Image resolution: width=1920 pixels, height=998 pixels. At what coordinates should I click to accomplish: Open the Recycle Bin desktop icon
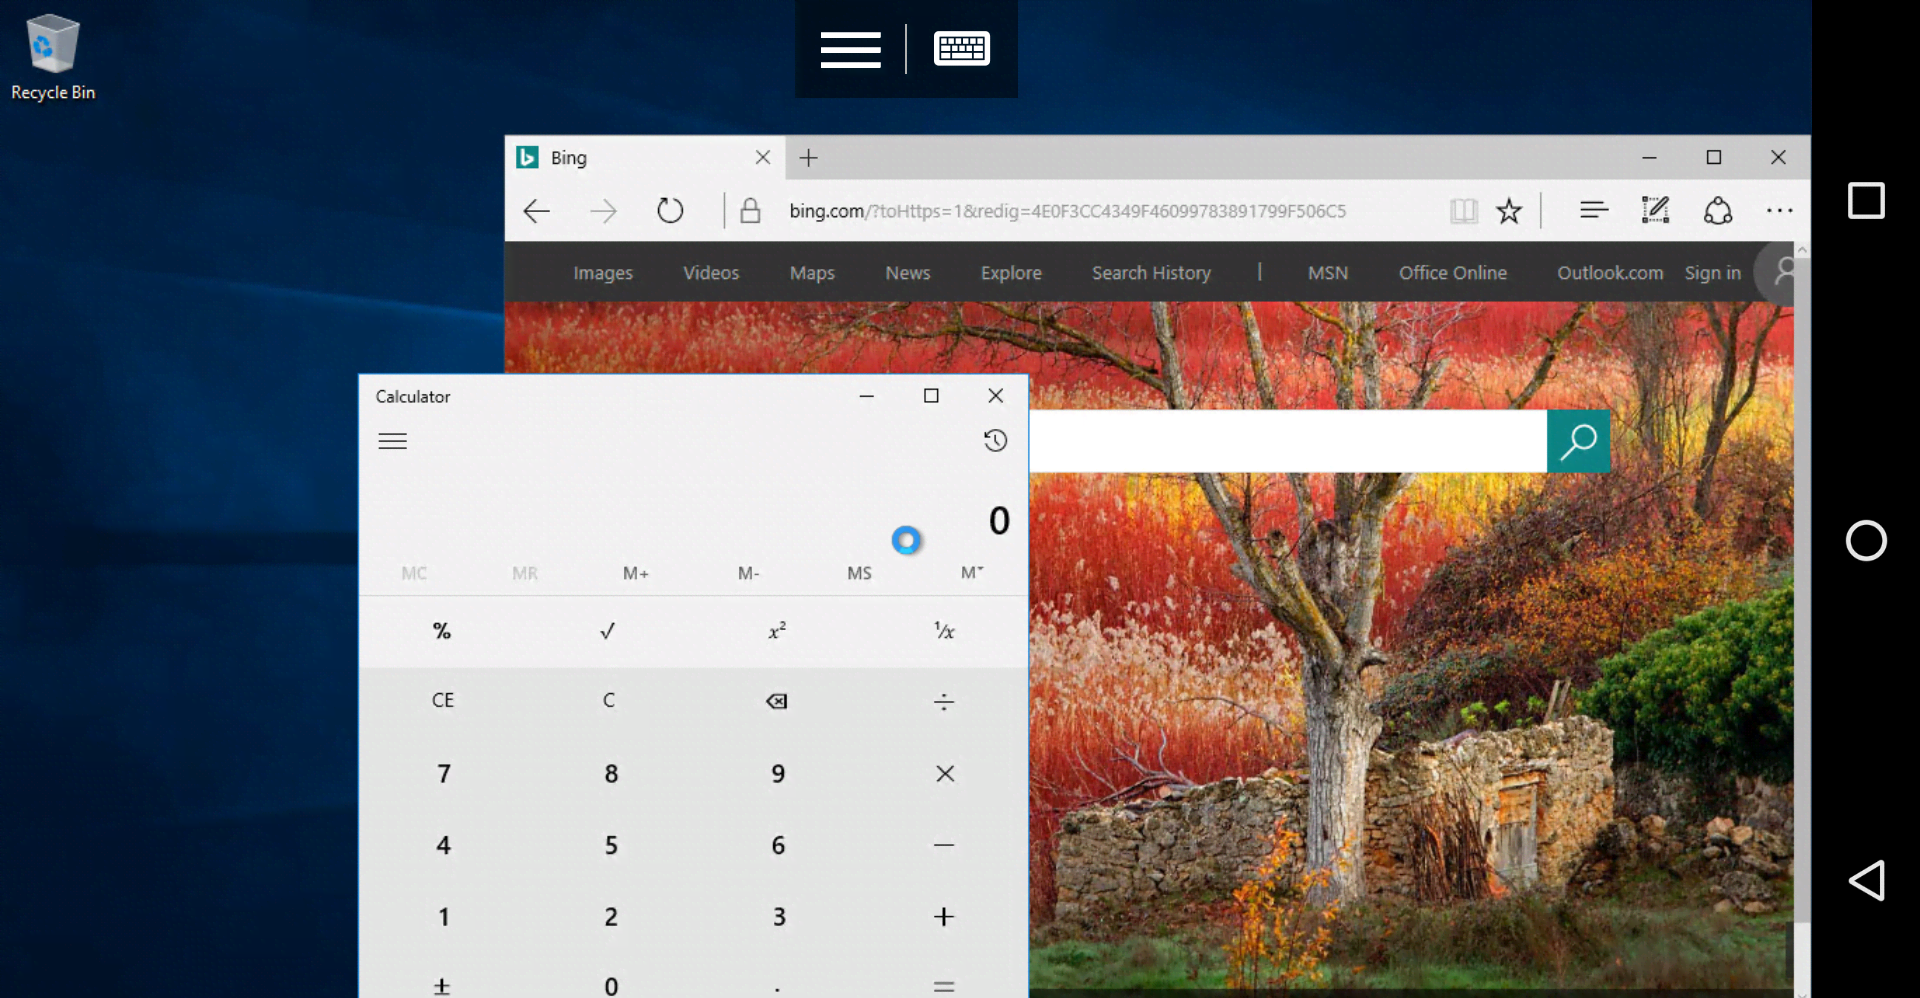(52, 58)
